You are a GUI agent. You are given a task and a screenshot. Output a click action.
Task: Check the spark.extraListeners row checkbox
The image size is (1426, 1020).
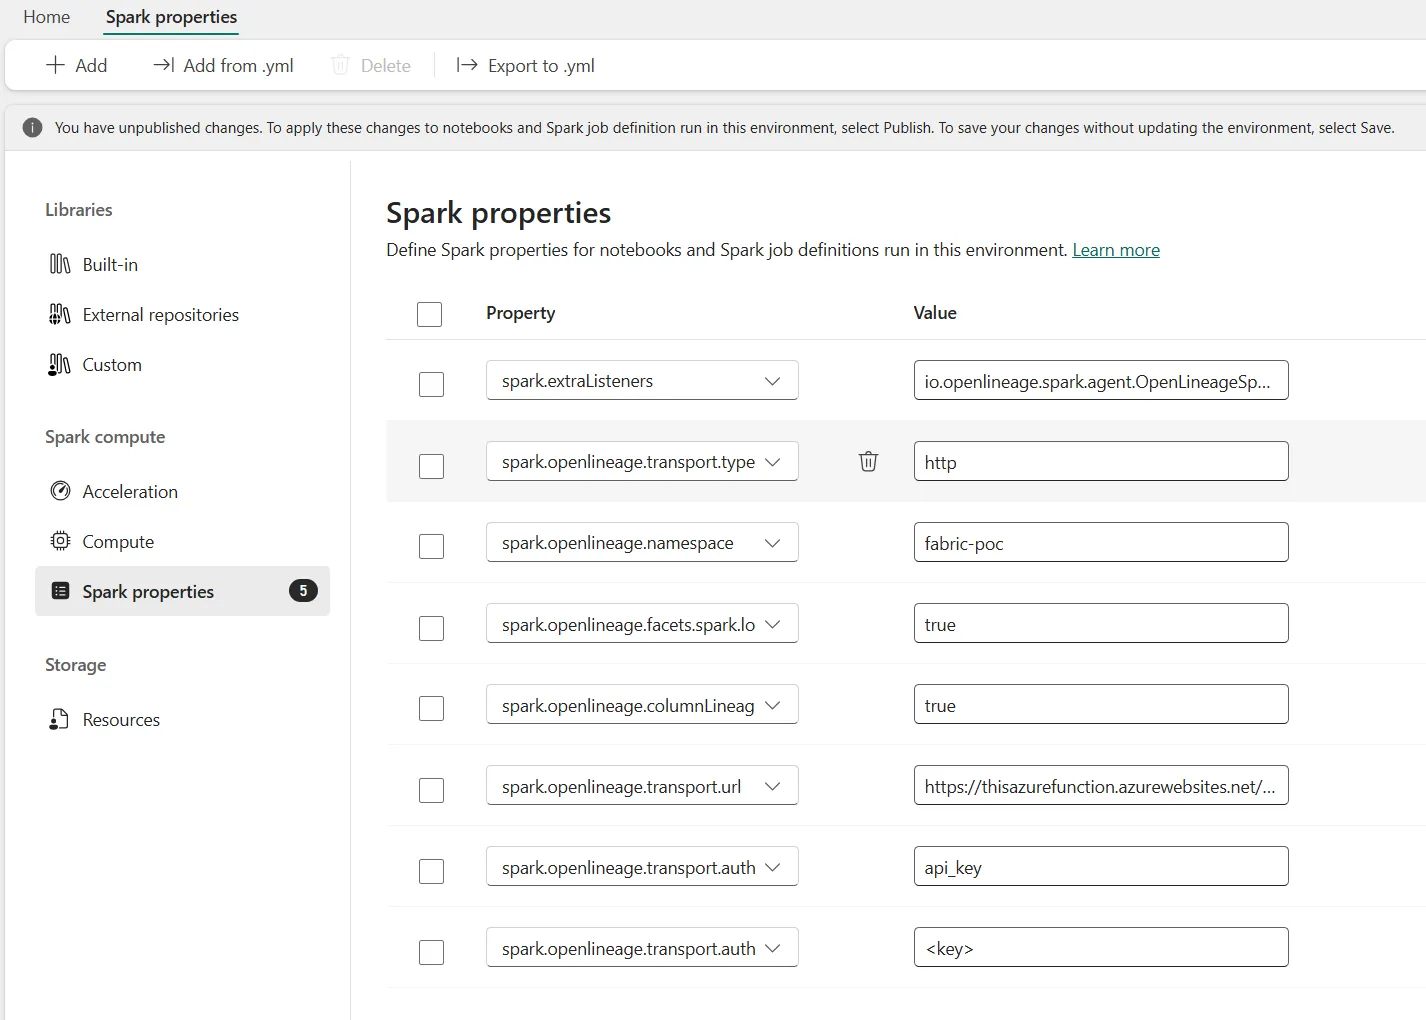pyautogui.click(x=431, y=384)
